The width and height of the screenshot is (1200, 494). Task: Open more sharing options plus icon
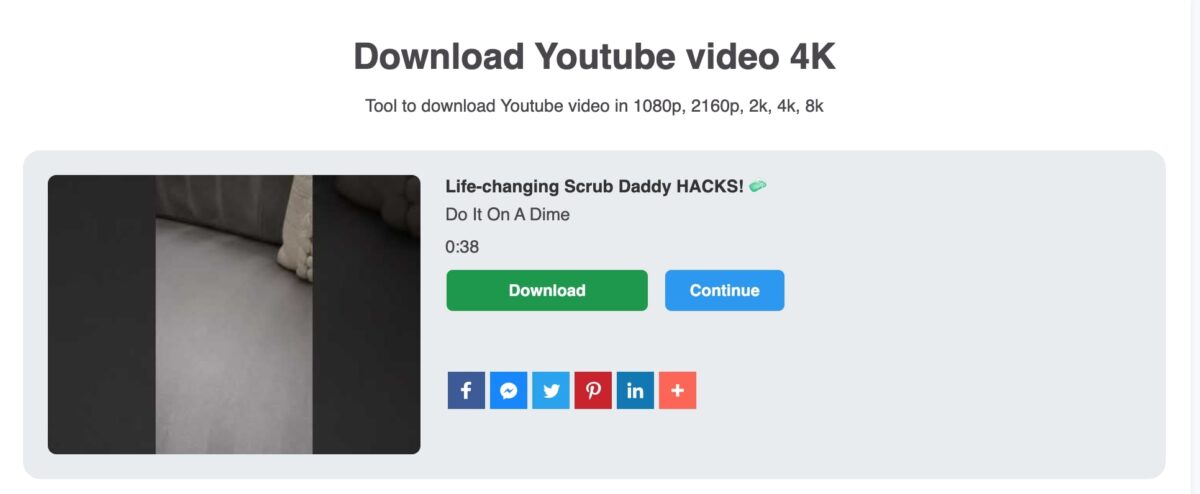point(677,391)
